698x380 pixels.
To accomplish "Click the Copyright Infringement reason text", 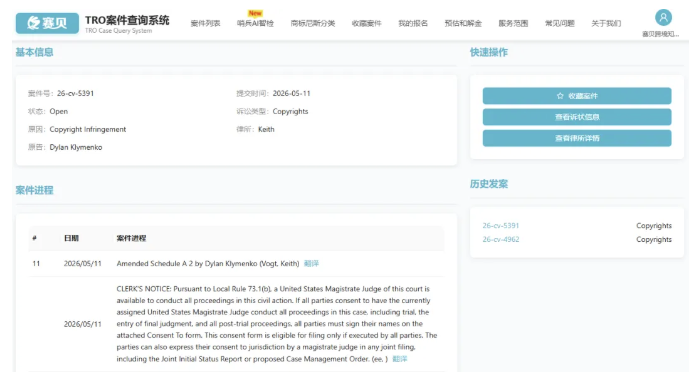I will pyautogui.click(x=88, y=129).
